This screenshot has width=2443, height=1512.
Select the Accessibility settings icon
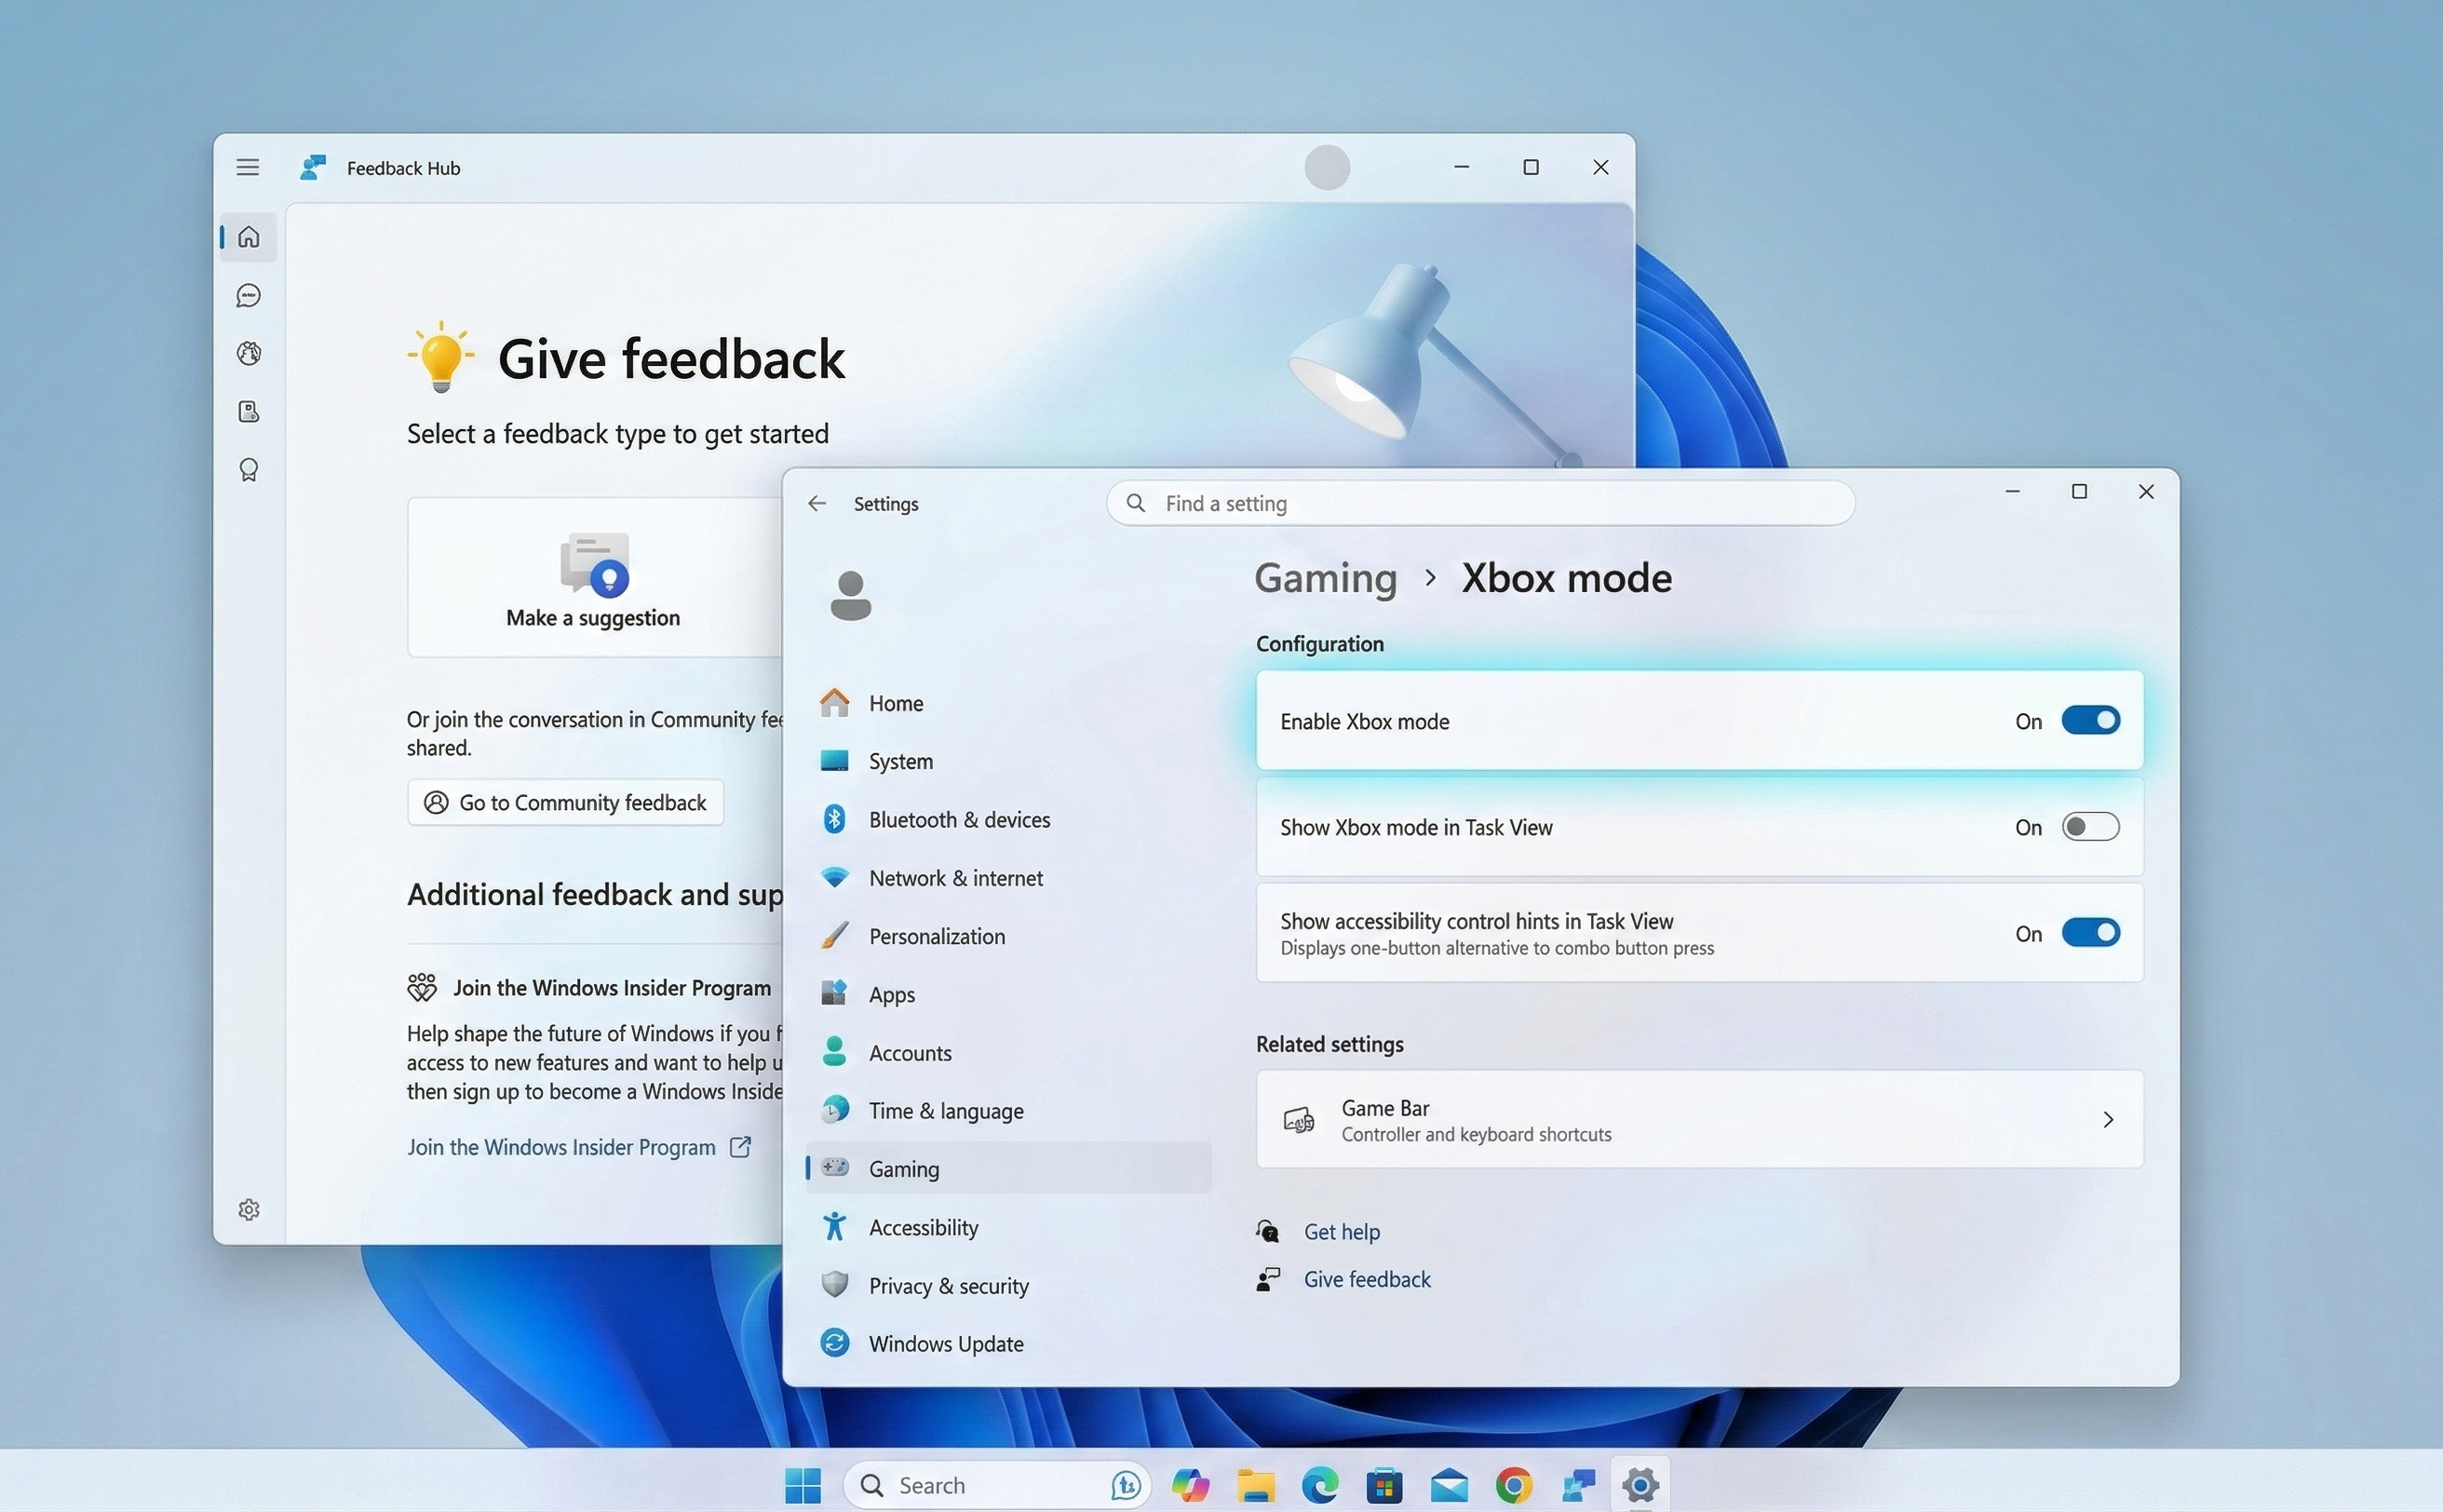[x=834, y=1227]
